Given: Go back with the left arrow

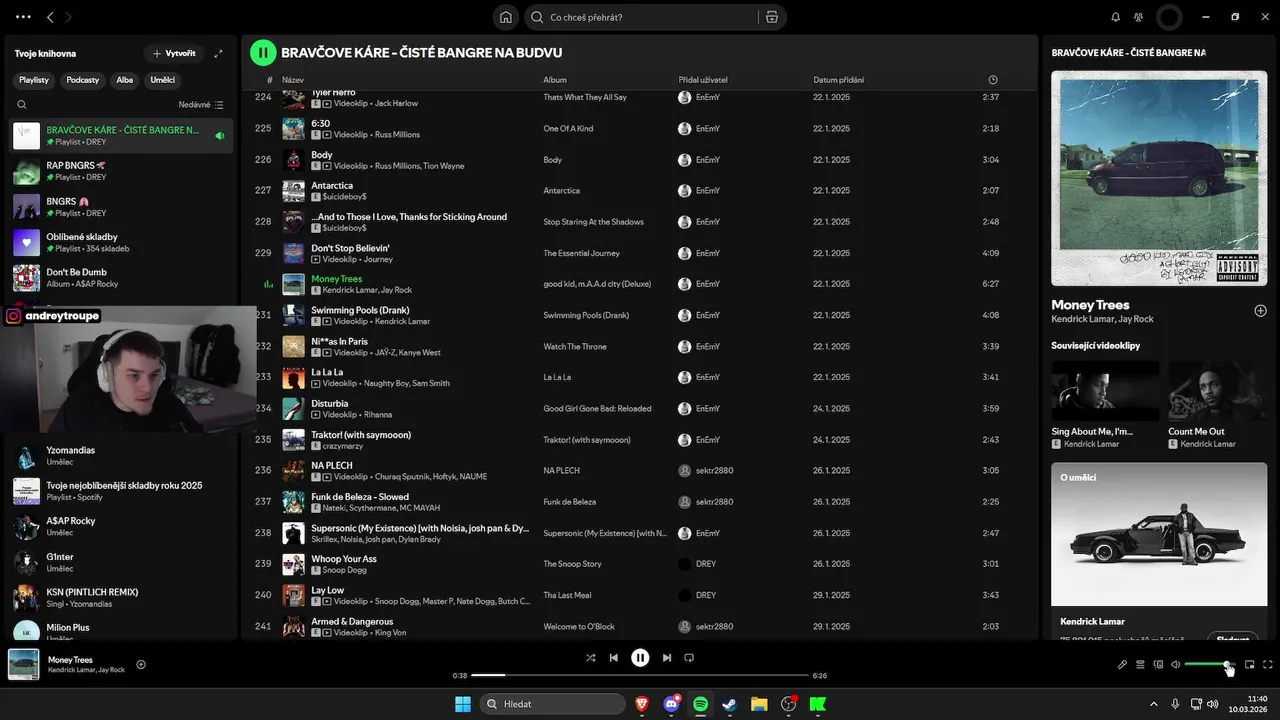Looking at the screenshot, I should click(x=51, y=17).
